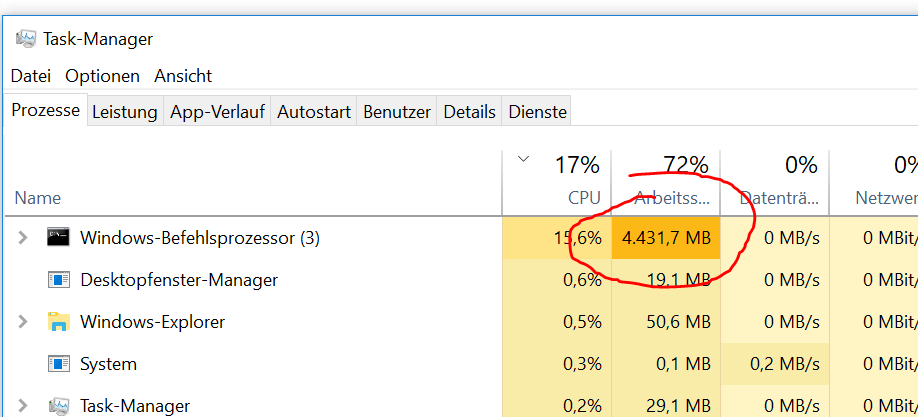Click the Windows-Explorer folder icon
The width and height of the screenshot is (918, 417).
(x=59, y=322)
